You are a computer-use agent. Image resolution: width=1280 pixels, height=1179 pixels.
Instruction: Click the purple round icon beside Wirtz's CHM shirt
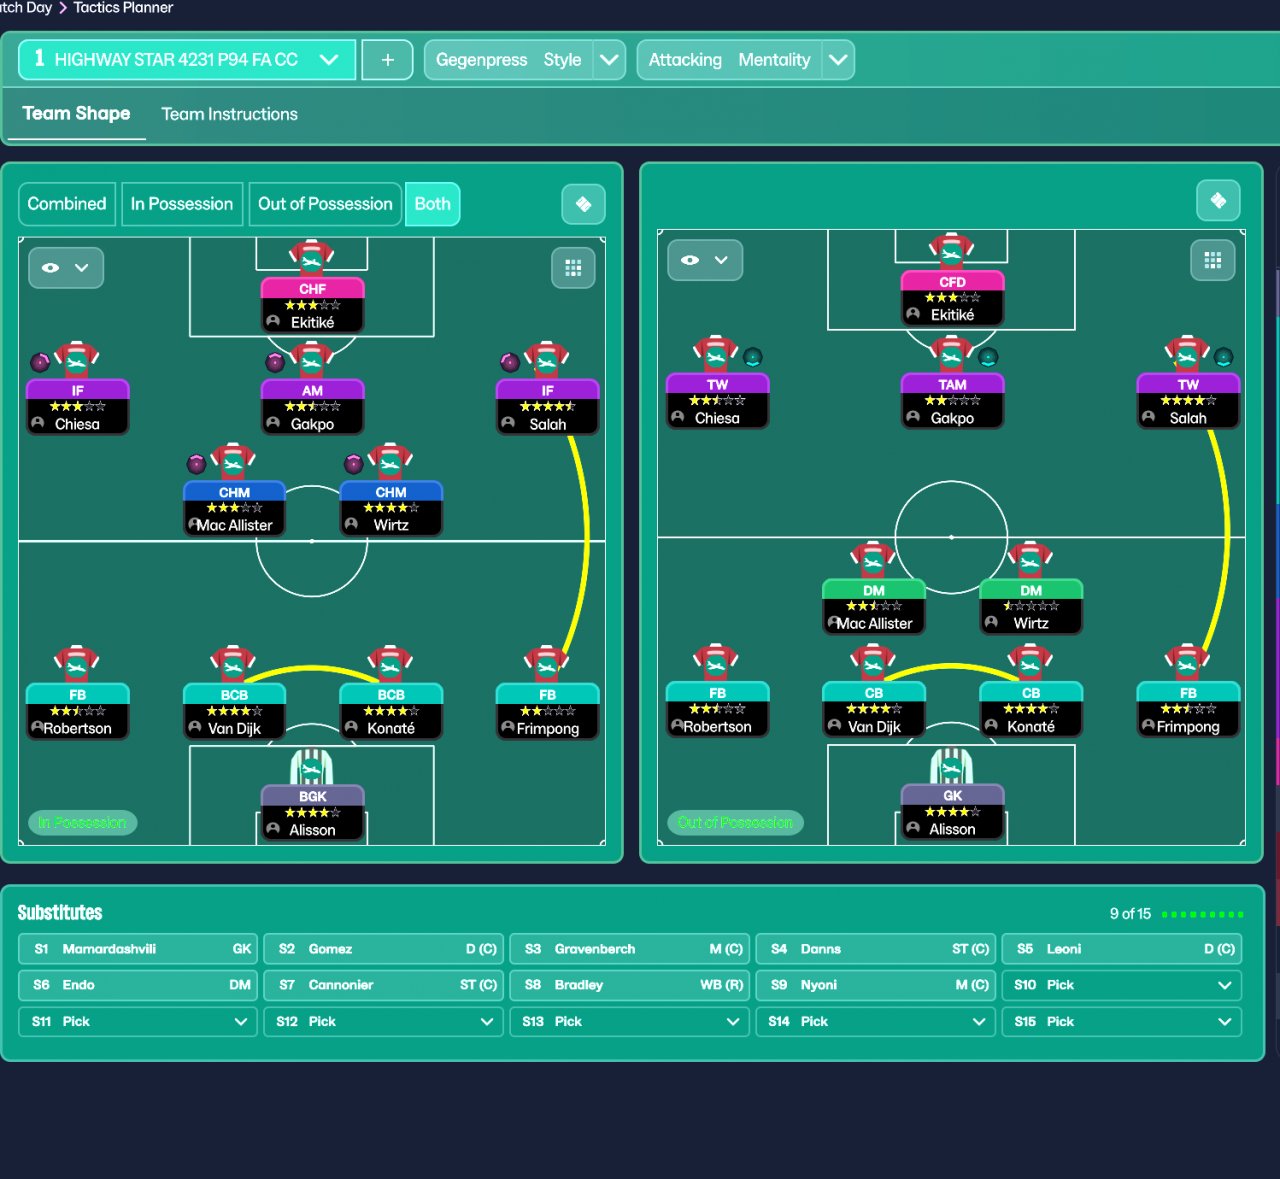353,464
